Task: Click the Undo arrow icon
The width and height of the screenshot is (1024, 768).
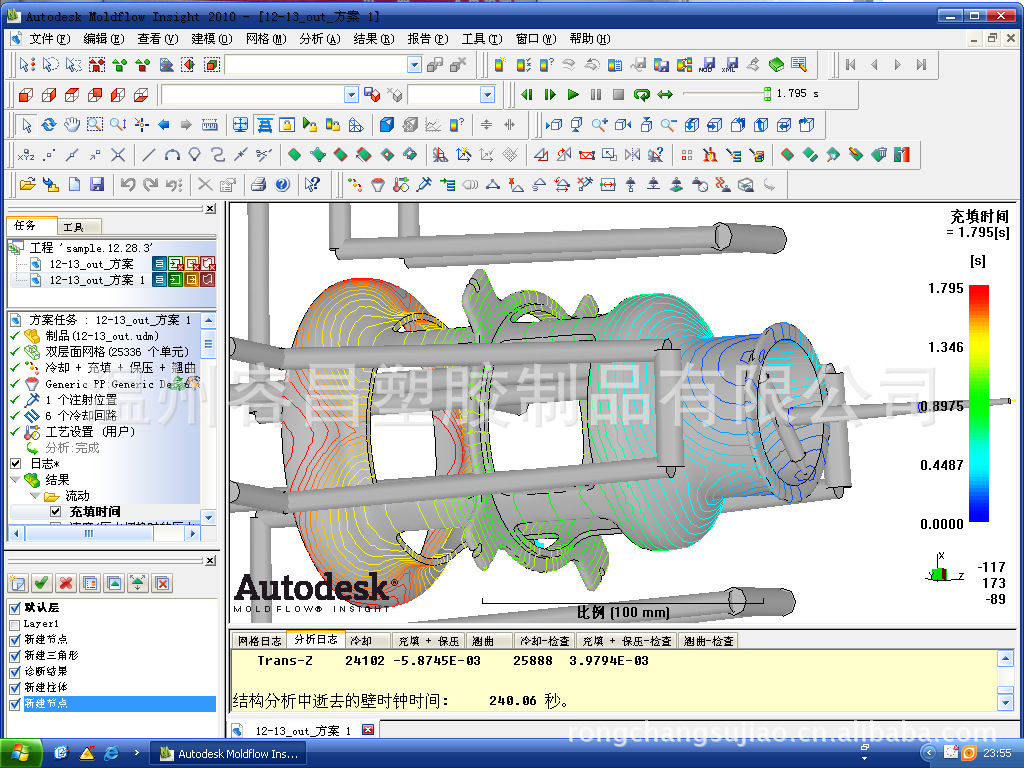Action: click(x=127, y=185)
